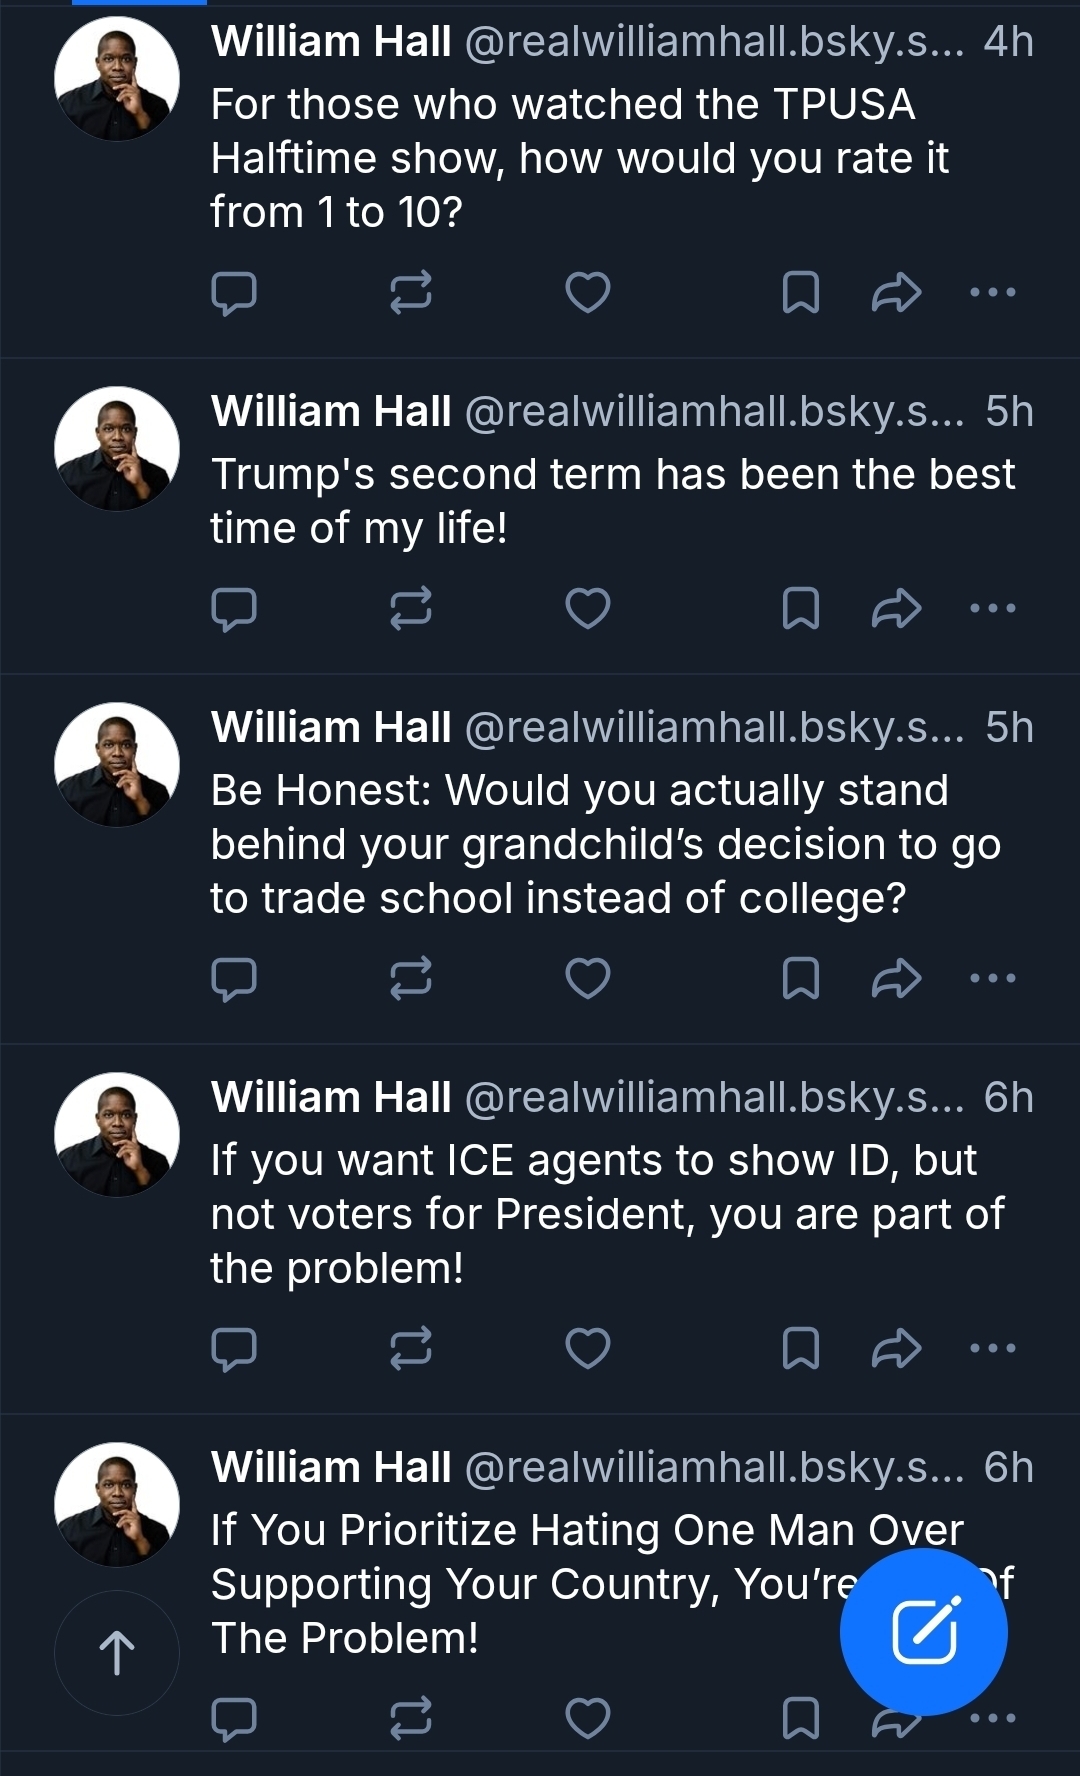Like the Trump's second term post
This screenshot has height=1776, width=1080.
587,608
